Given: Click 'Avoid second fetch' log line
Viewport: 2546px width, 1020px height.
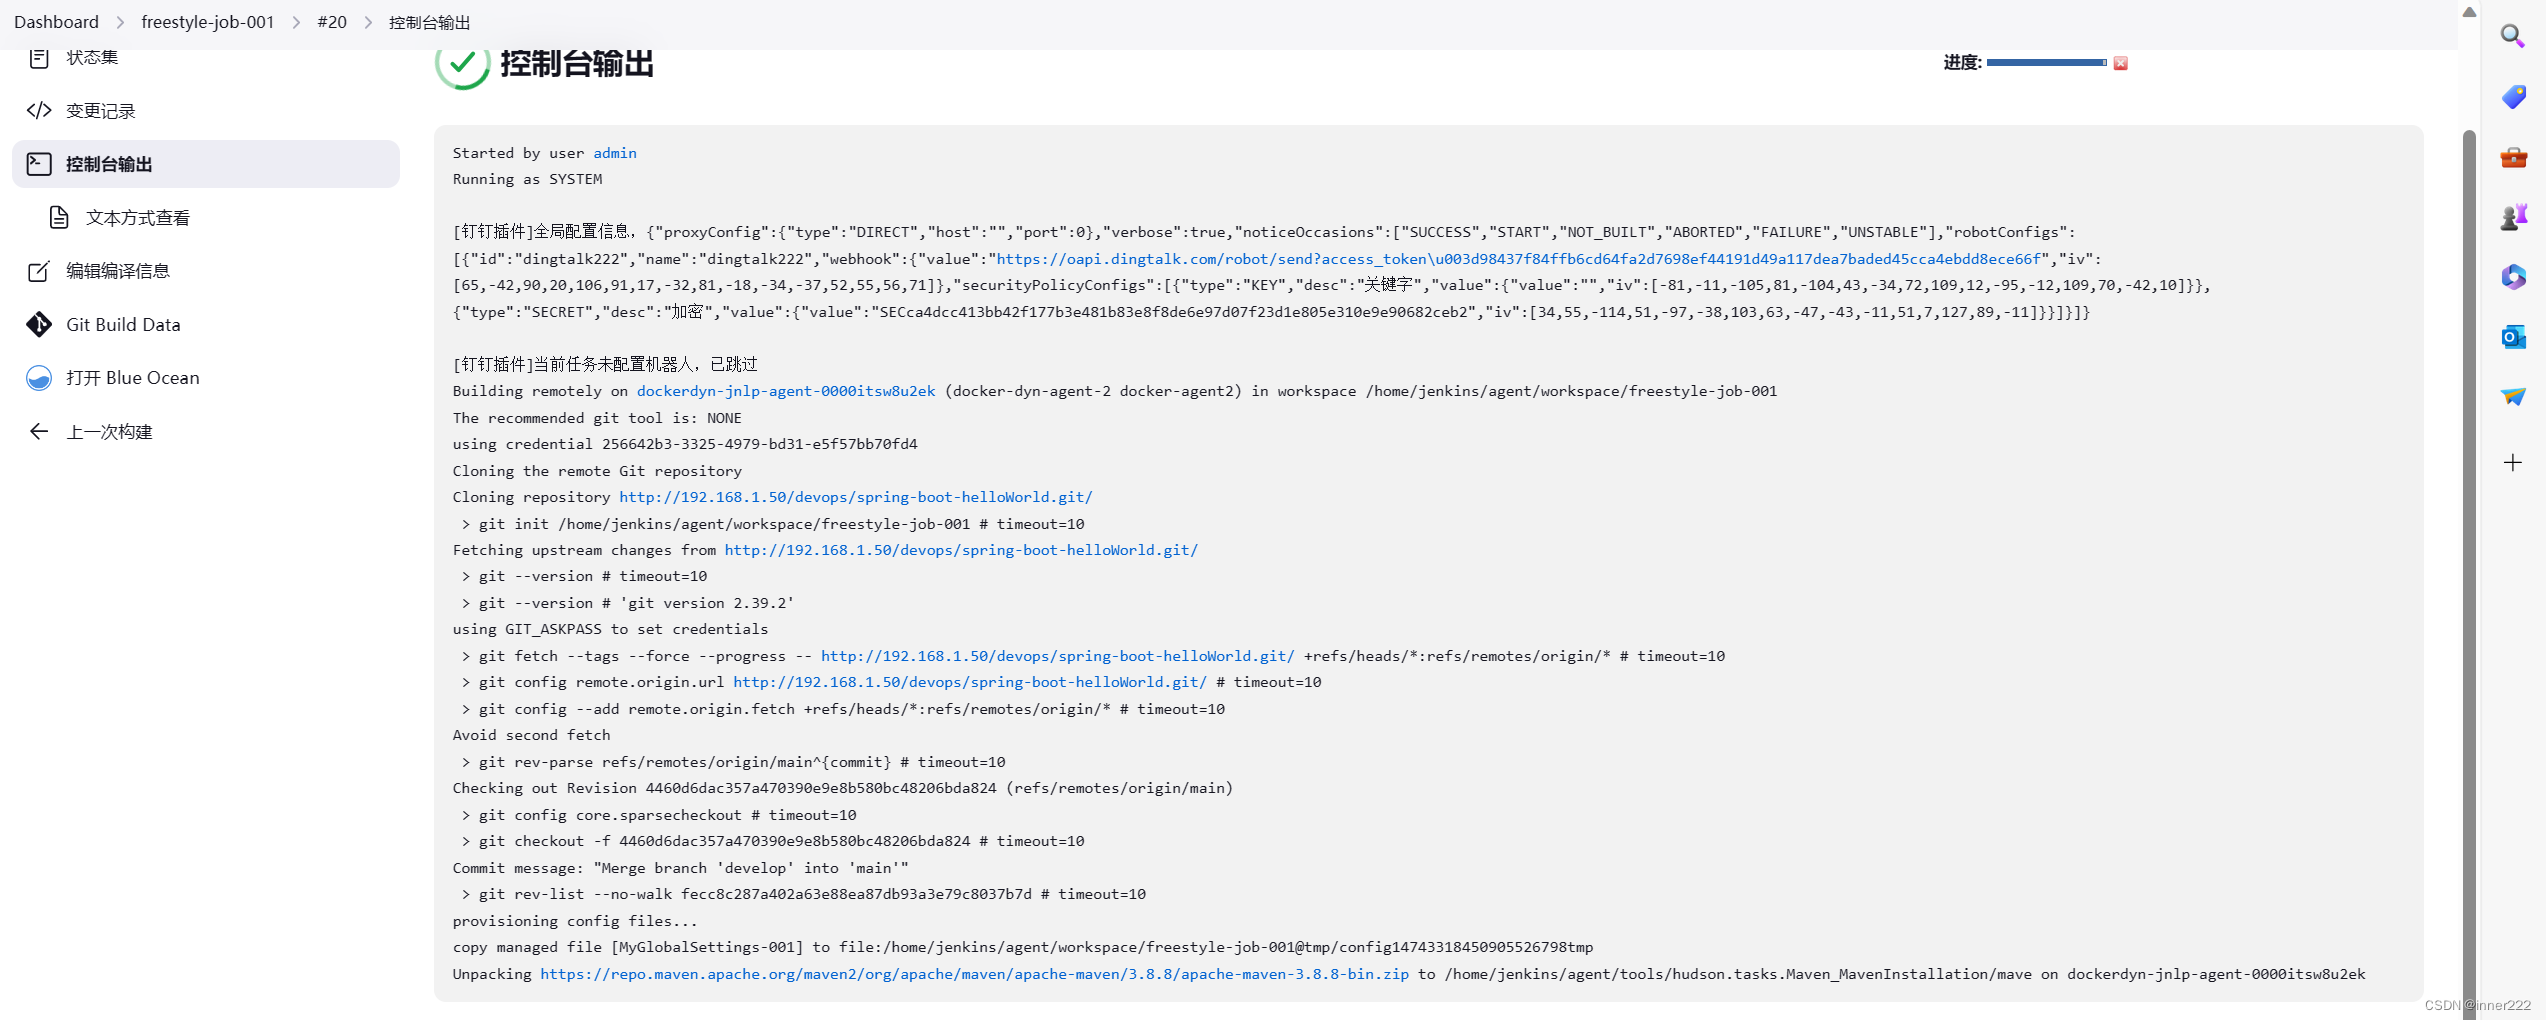Looking at the screenshot, I should pyautogui.click(x=531, y=735).
